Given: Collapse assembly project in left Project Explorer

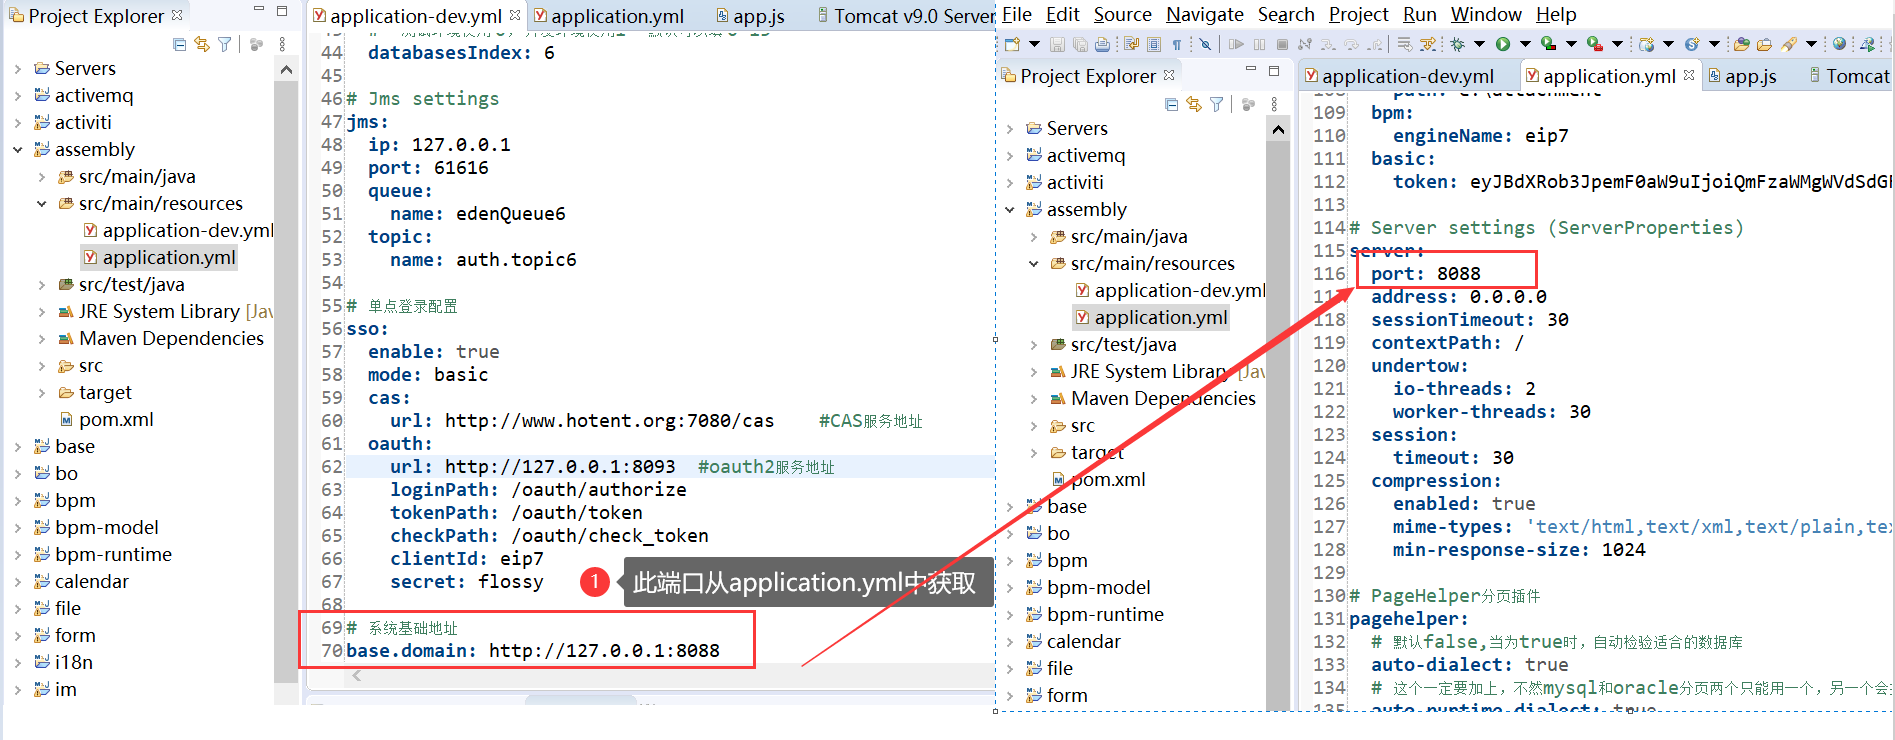Looking at the screenshot, I should (x=18, y=150).
